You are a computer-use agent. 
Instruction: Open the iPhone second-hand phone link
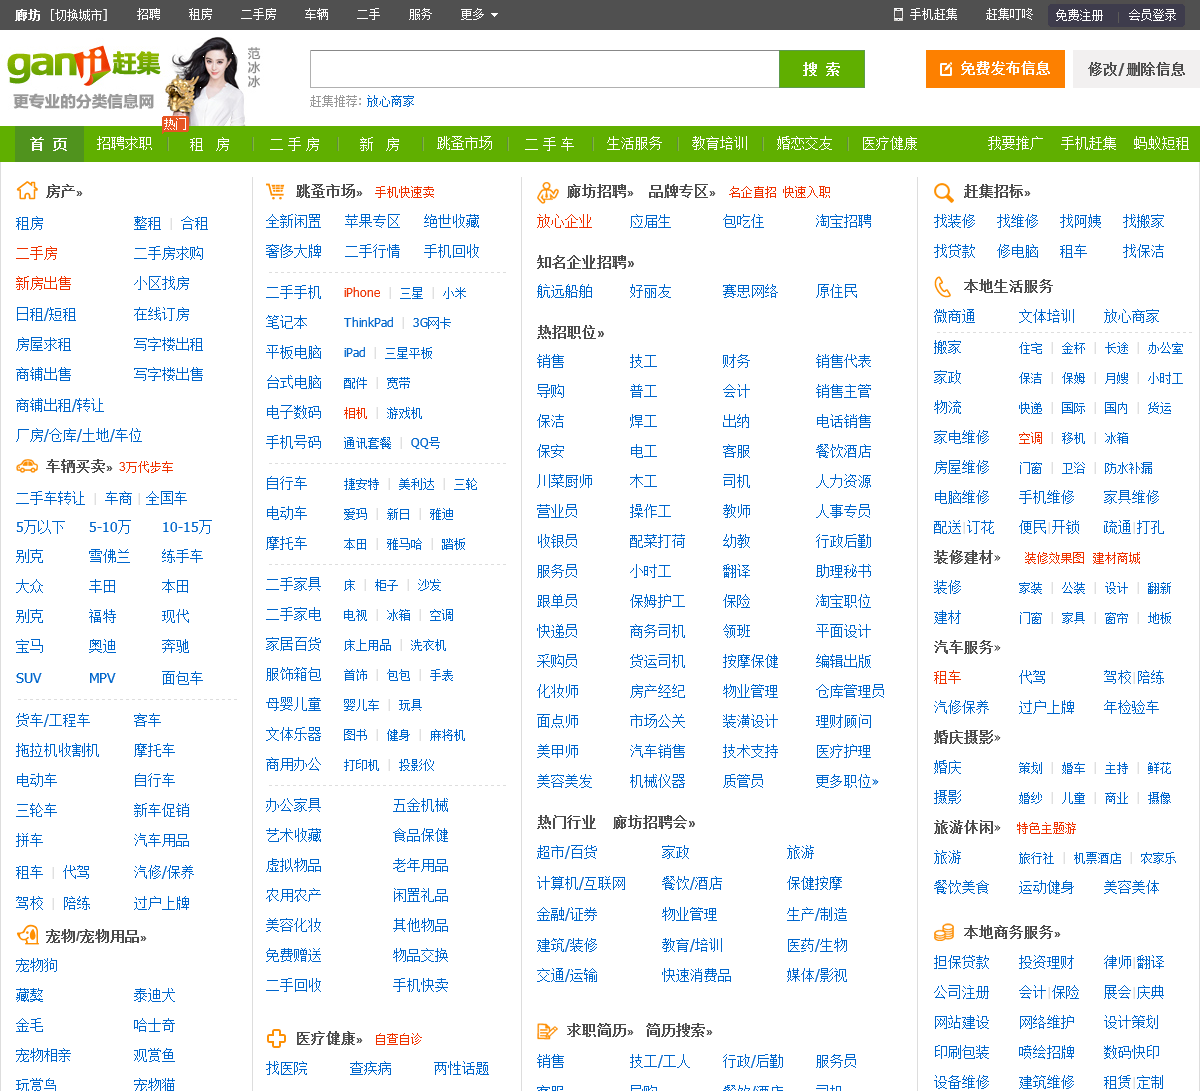point(362,293)
